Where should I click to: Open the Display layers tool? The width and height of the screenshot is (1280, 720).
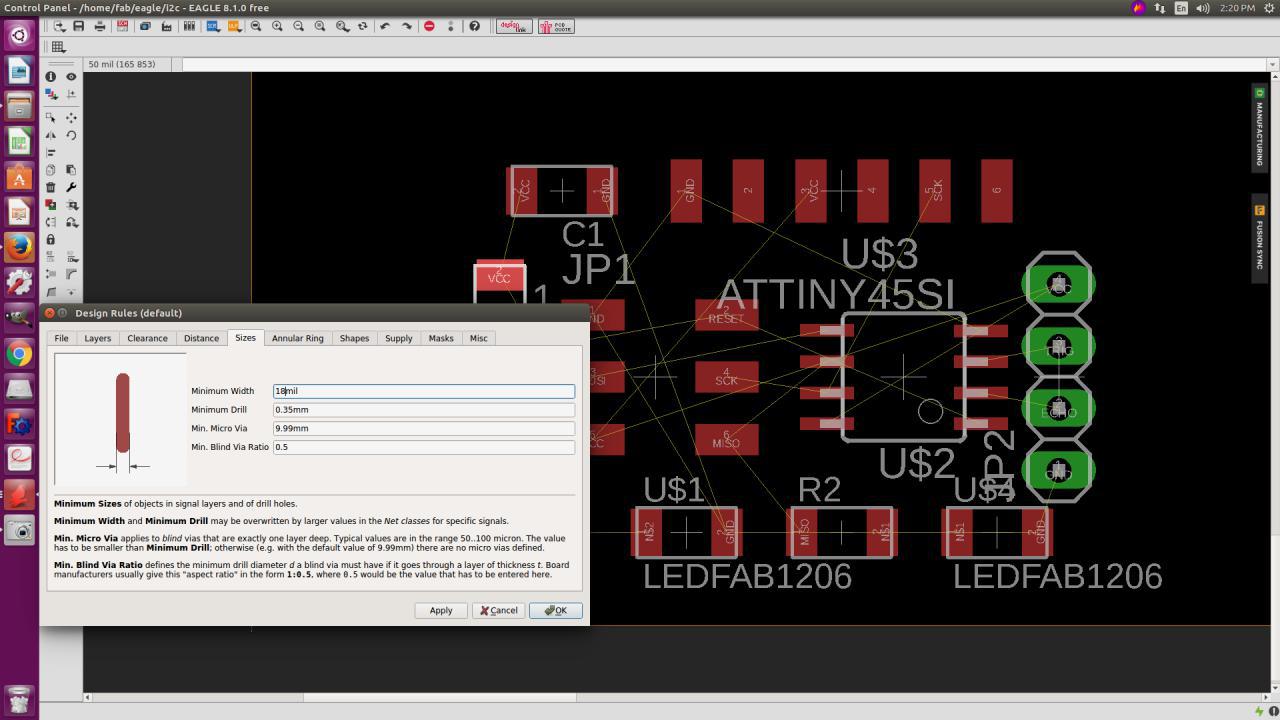click(50, 94)
